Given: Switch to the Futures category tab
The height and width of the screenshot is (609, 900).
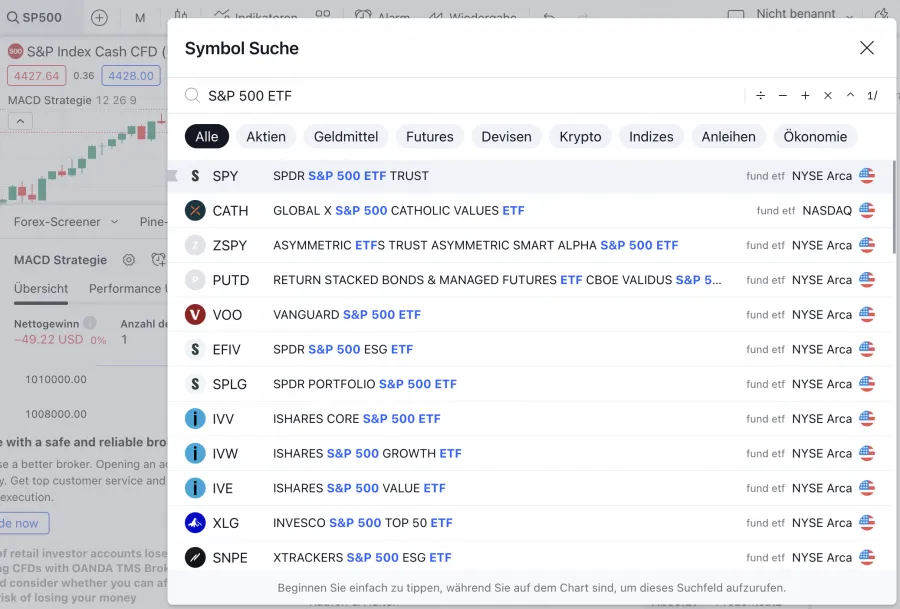Looking at the screenshot, I should (430, 137).
